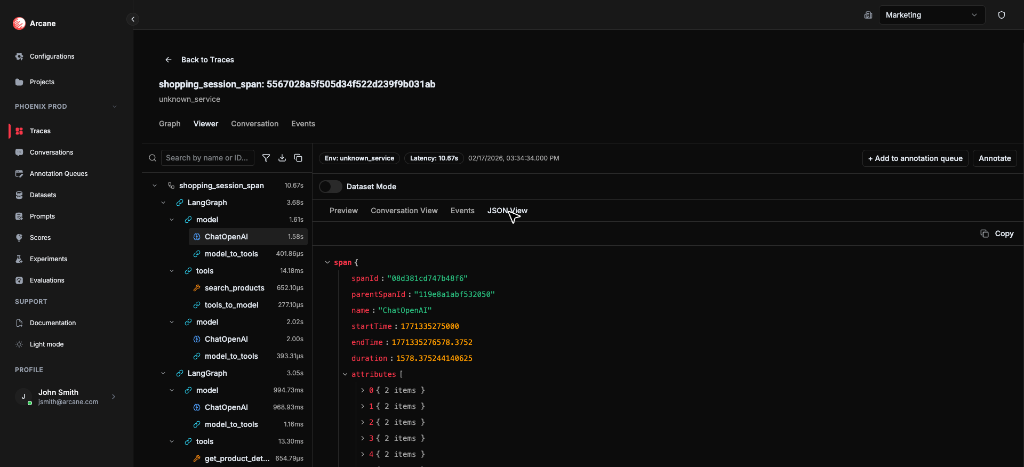
Task: Collapse the LangGraph node with 3.05s
Action: click(x=163, y=373)
